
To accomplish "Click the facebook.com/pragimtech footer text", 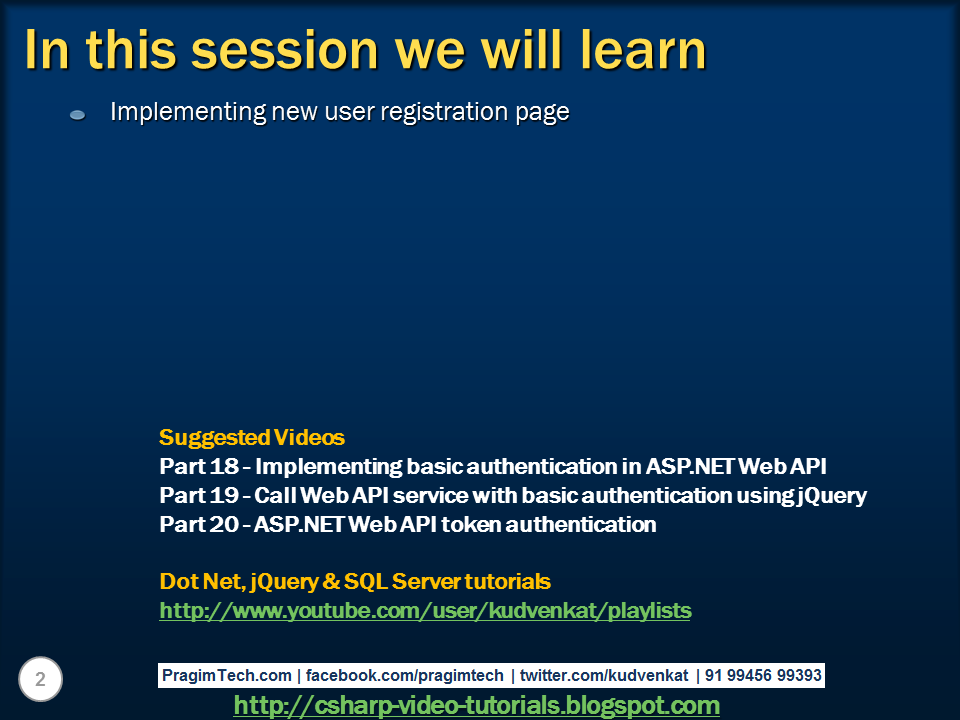I will [x=407, y=675].
